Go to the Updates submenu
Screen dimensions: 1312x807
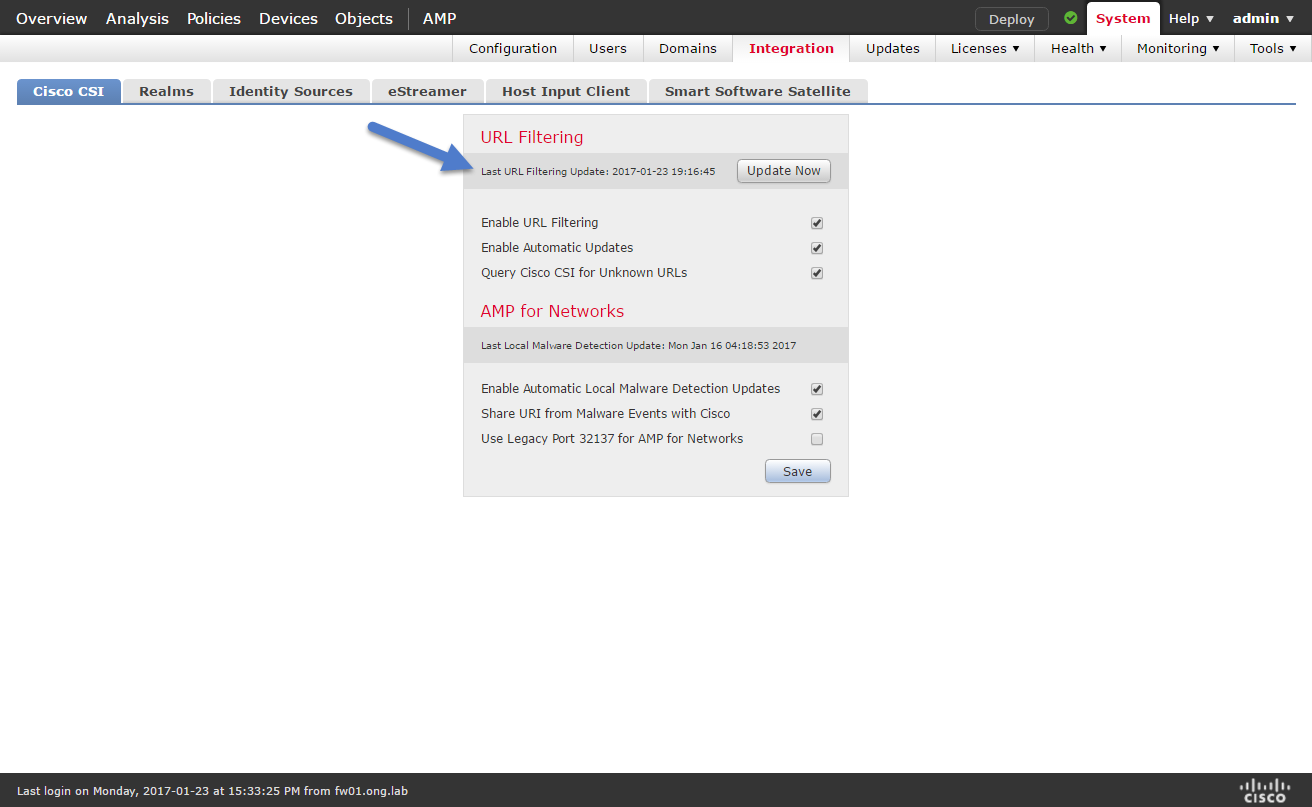coord(893,48)
